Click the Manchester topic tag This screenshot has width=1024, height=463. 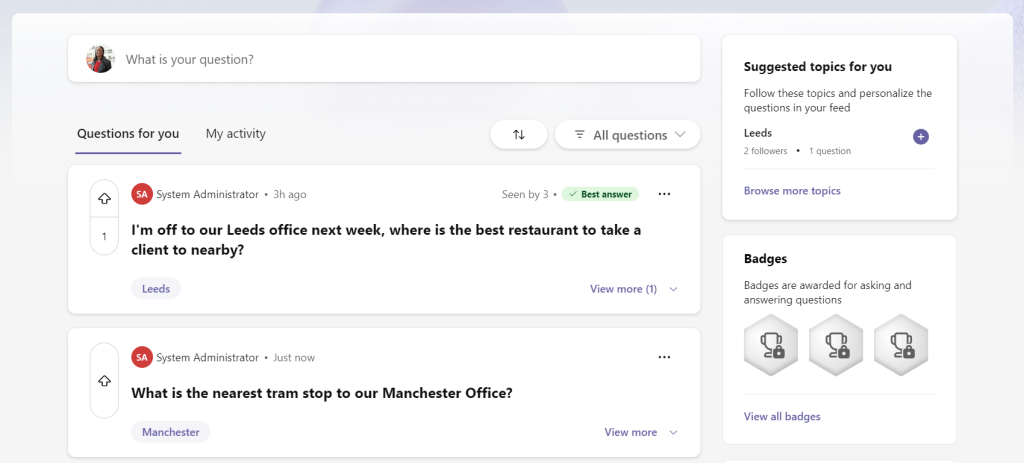tap(170, 432)
